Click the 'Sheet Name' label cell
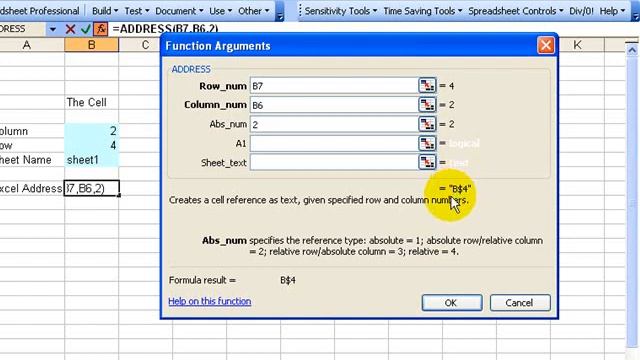The width and height of the screenshot is (640, 360). tap(32, 160)
